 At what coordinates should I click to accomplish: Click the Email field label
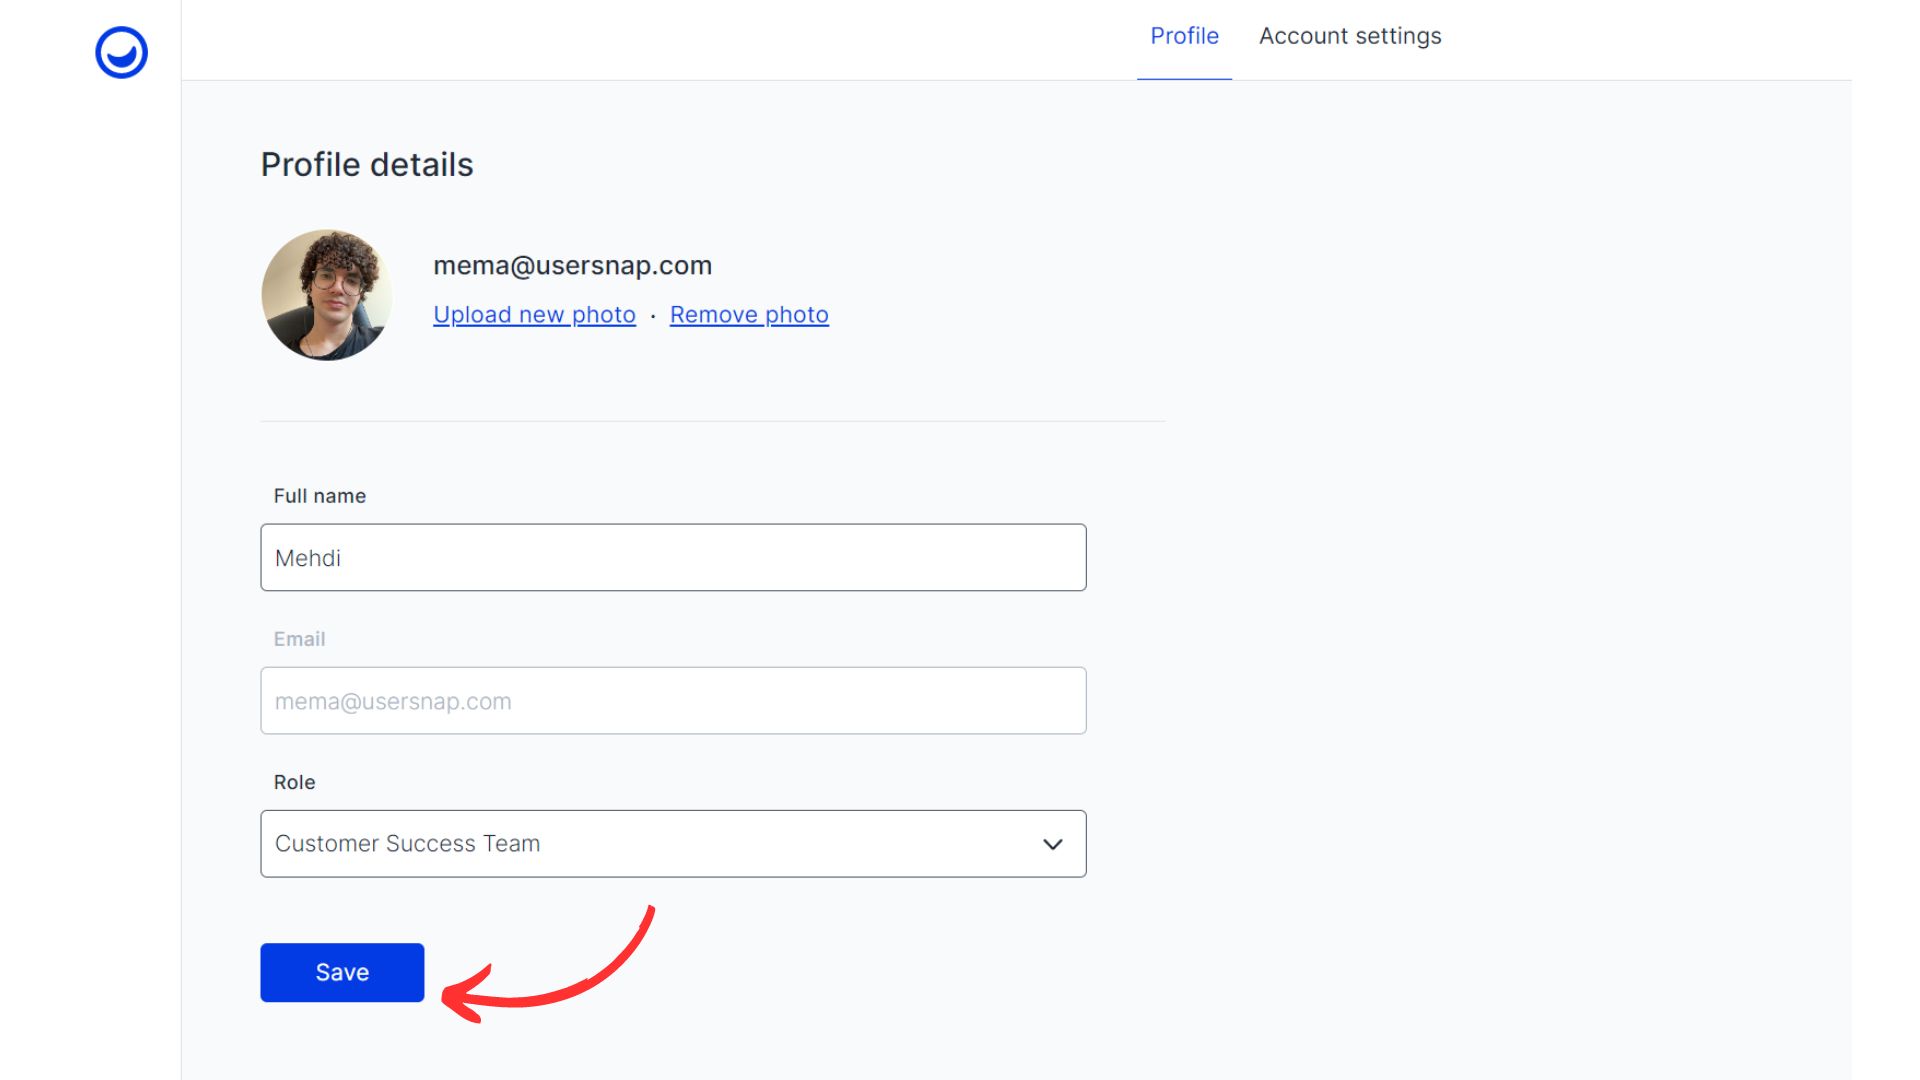[299, 639]
